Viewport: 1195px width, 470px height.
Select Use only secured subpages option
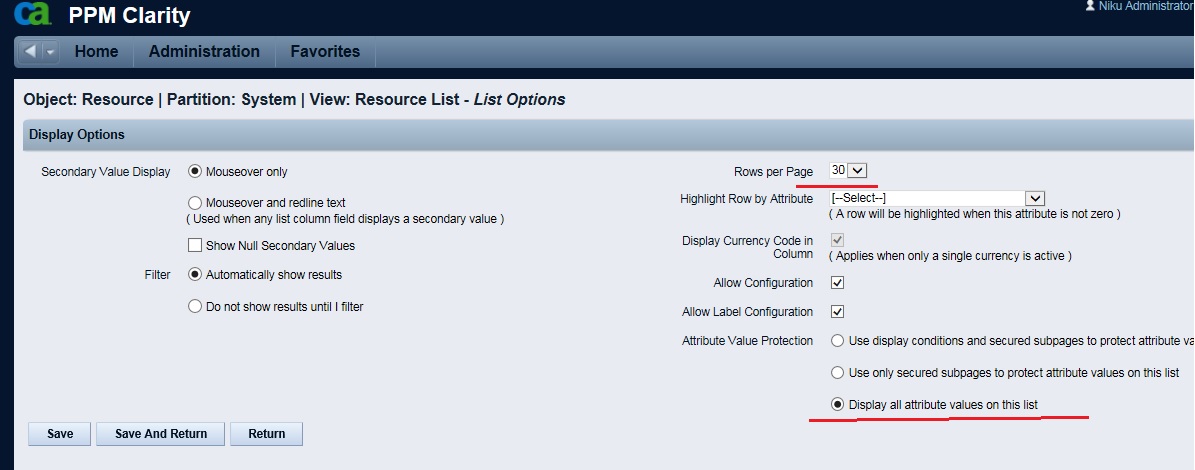[x=838, y=372]
